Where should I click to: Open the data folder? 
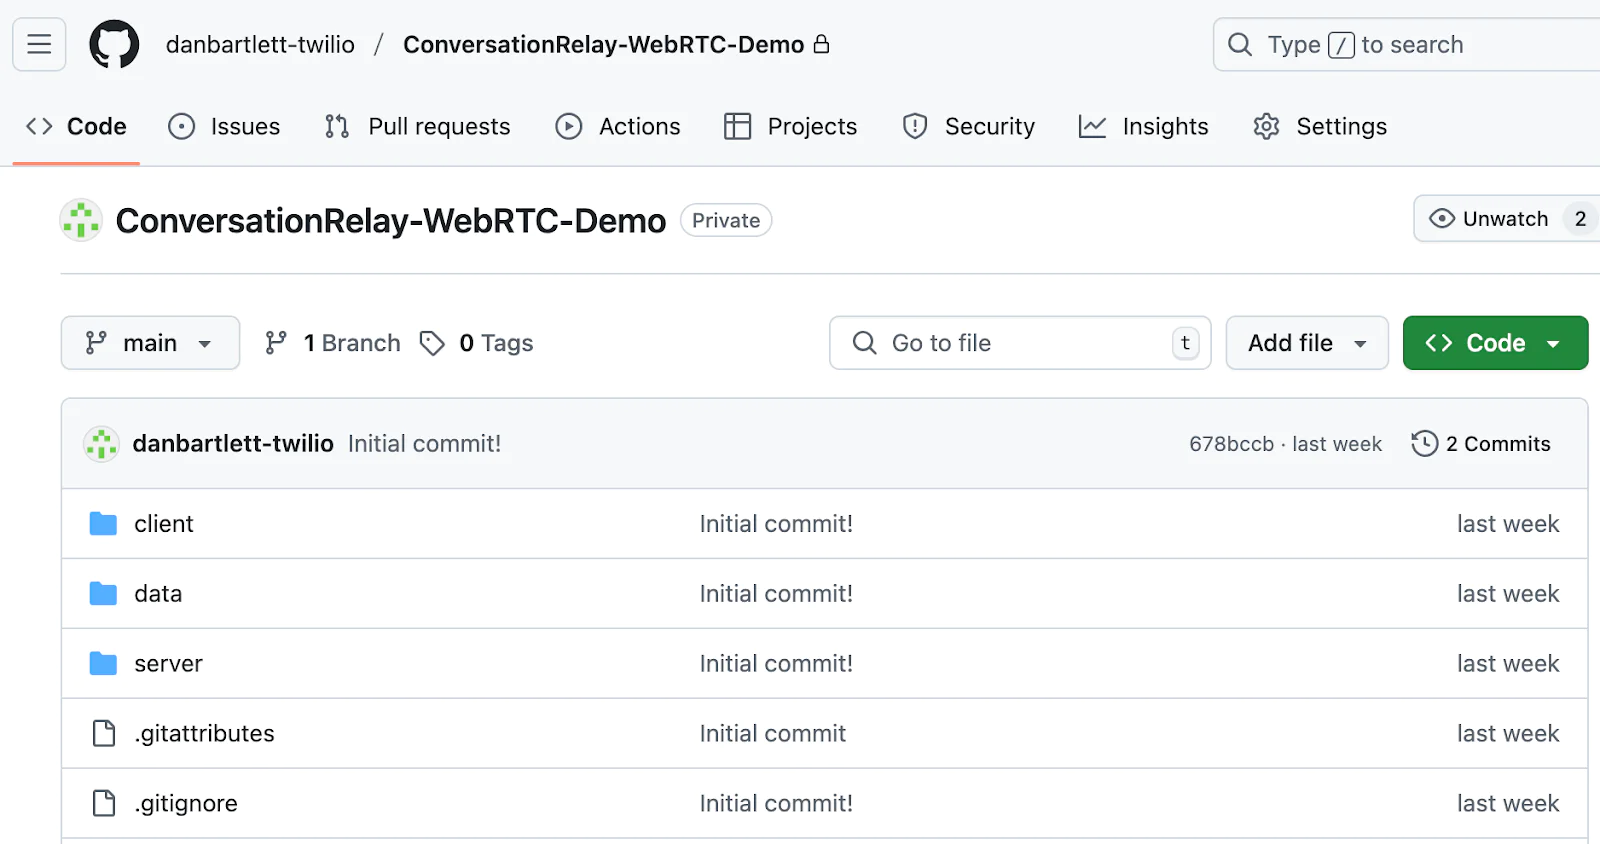tap(158, 594)
